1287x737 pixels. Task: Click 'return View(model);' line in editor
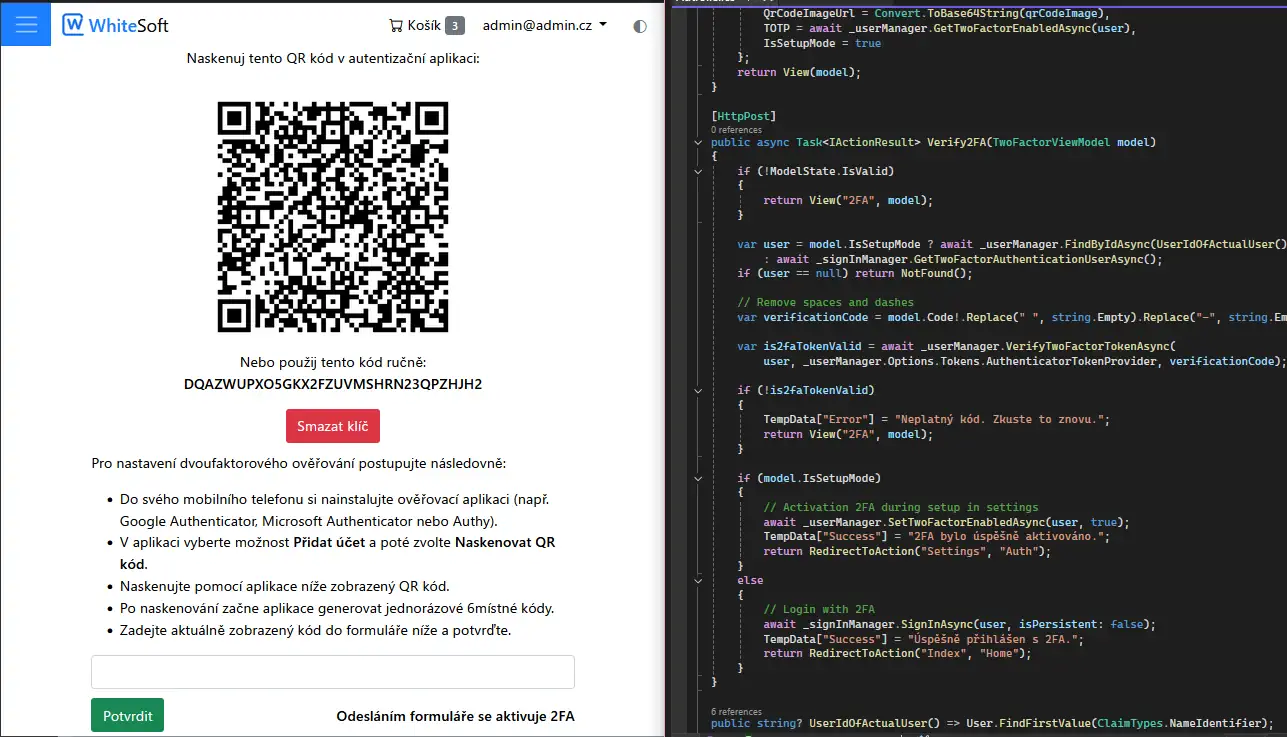click(x=799, y=73)
